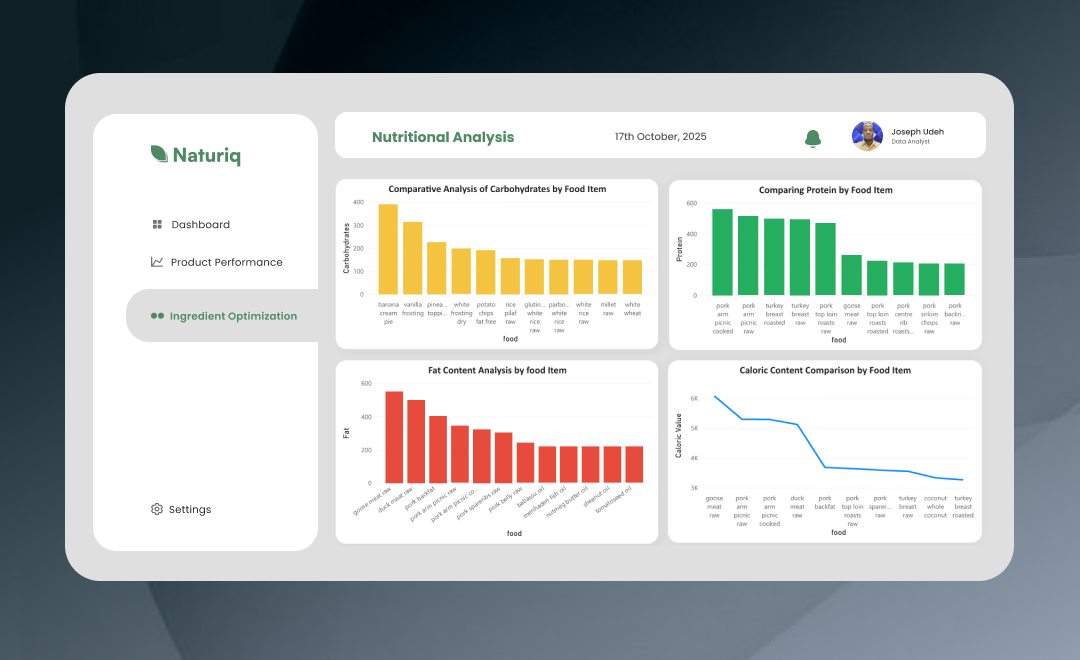Select the goose meat raw fat bar
The image size is (1080, 660).
(x=394, y=437)
